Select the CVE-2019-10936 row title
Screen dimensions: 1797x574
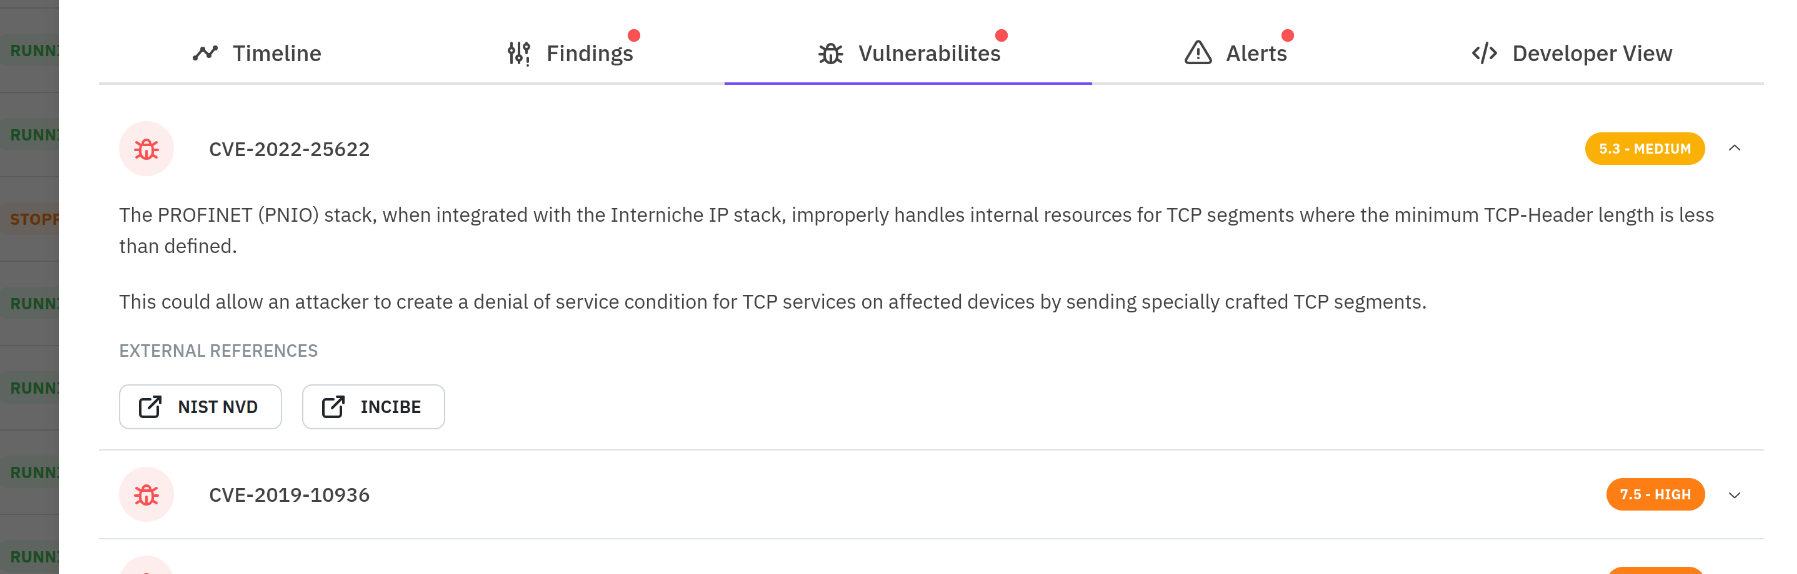tap(289, 495)
